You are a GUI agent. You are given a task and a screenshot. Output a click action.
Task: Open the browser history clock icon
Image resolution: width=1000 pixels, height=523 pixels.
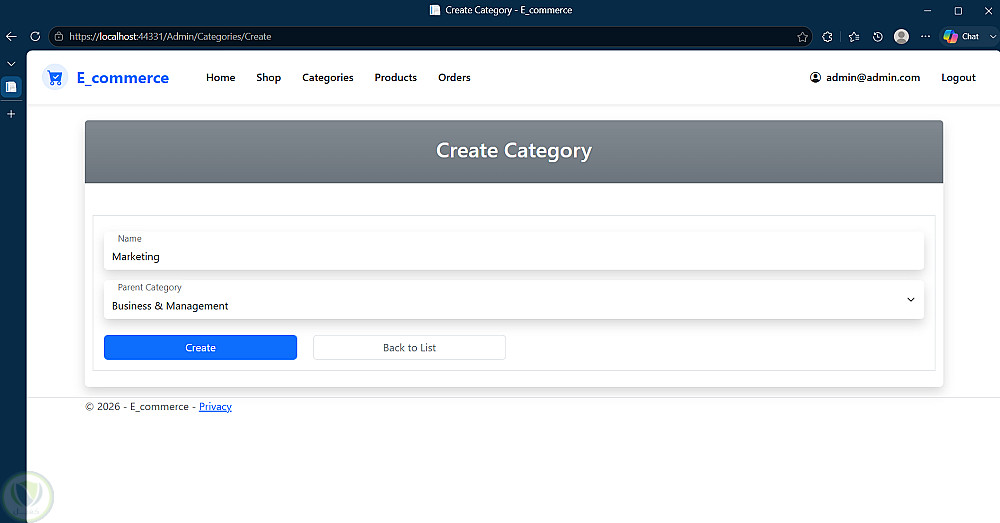pos(878,37)
